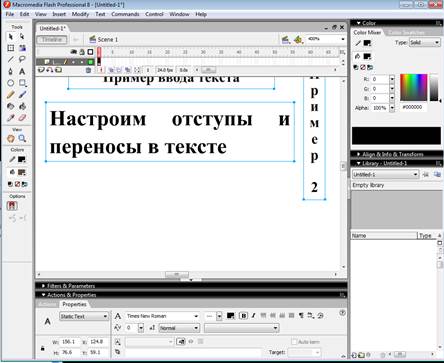This screenshot has height=363, width=444.
Task: Open the Times New Roman font dropdown
Action: (162, 316)
